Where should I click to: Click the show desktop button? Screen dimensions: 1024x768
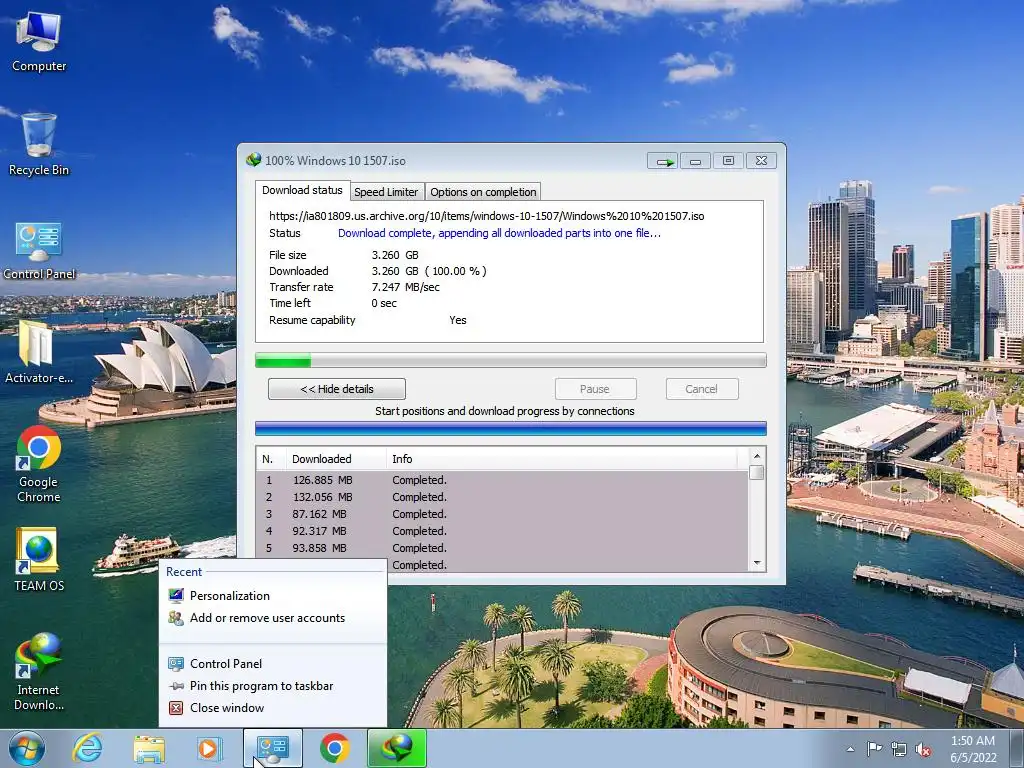[x=1017, y=749]
